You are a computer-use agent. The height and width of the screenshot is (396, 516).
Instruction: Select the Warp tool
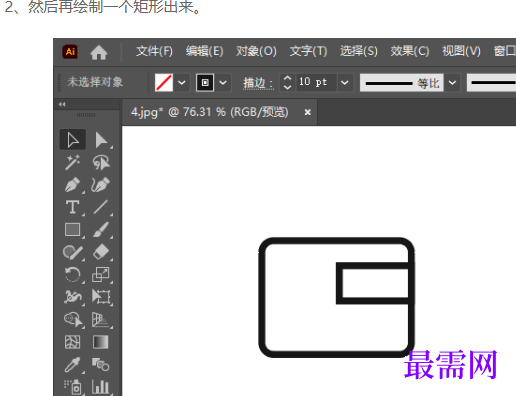coord(73,297)
